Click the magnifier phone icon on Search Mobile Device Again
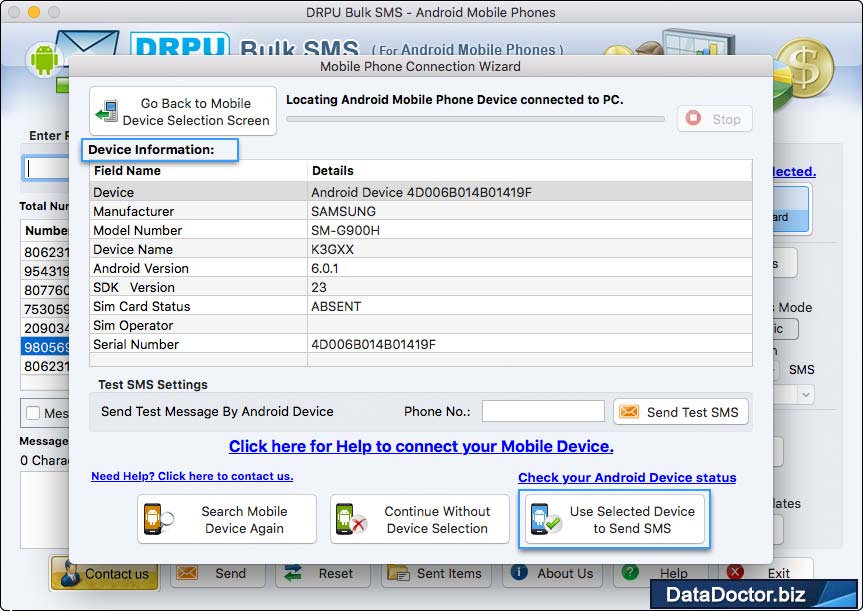Image resolution: width=863 pixels, height=611 pixels. coord(159,519)
